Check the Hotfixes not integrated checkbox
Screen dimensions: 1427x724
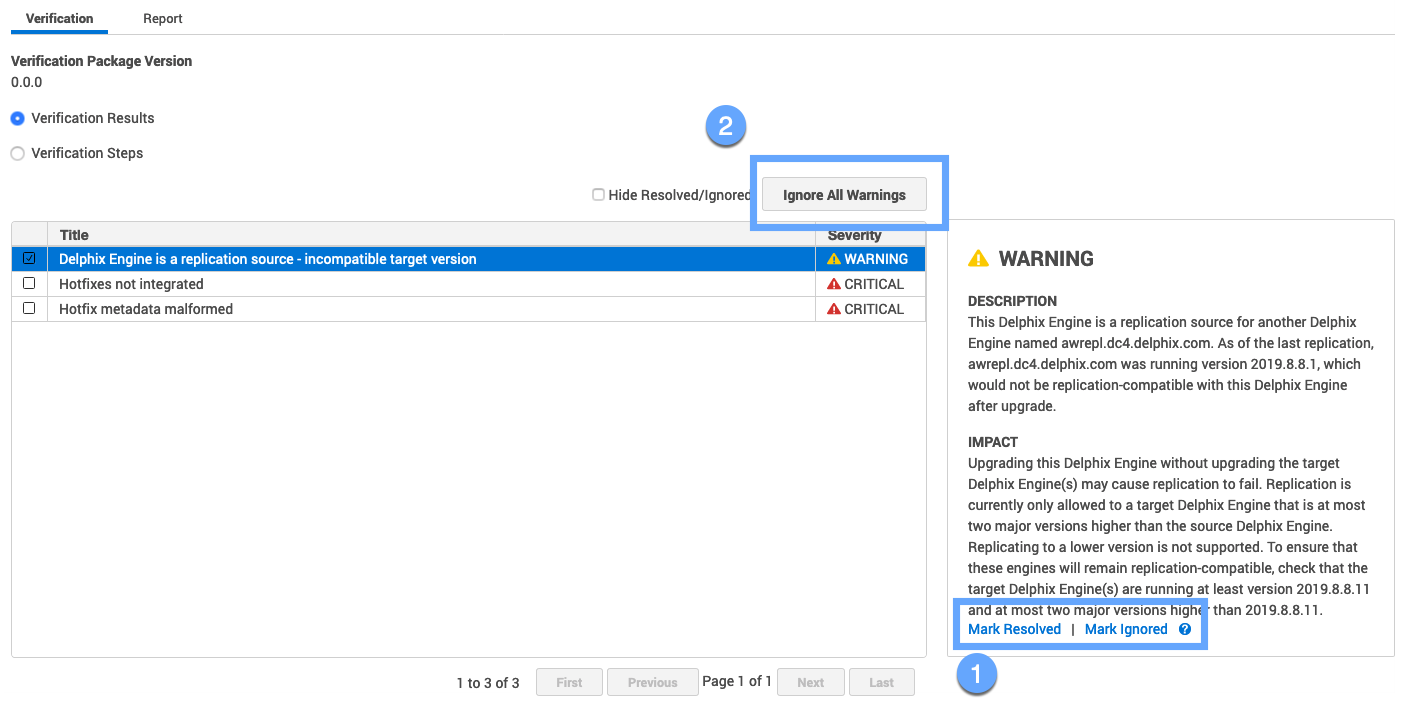click(29, 283)
